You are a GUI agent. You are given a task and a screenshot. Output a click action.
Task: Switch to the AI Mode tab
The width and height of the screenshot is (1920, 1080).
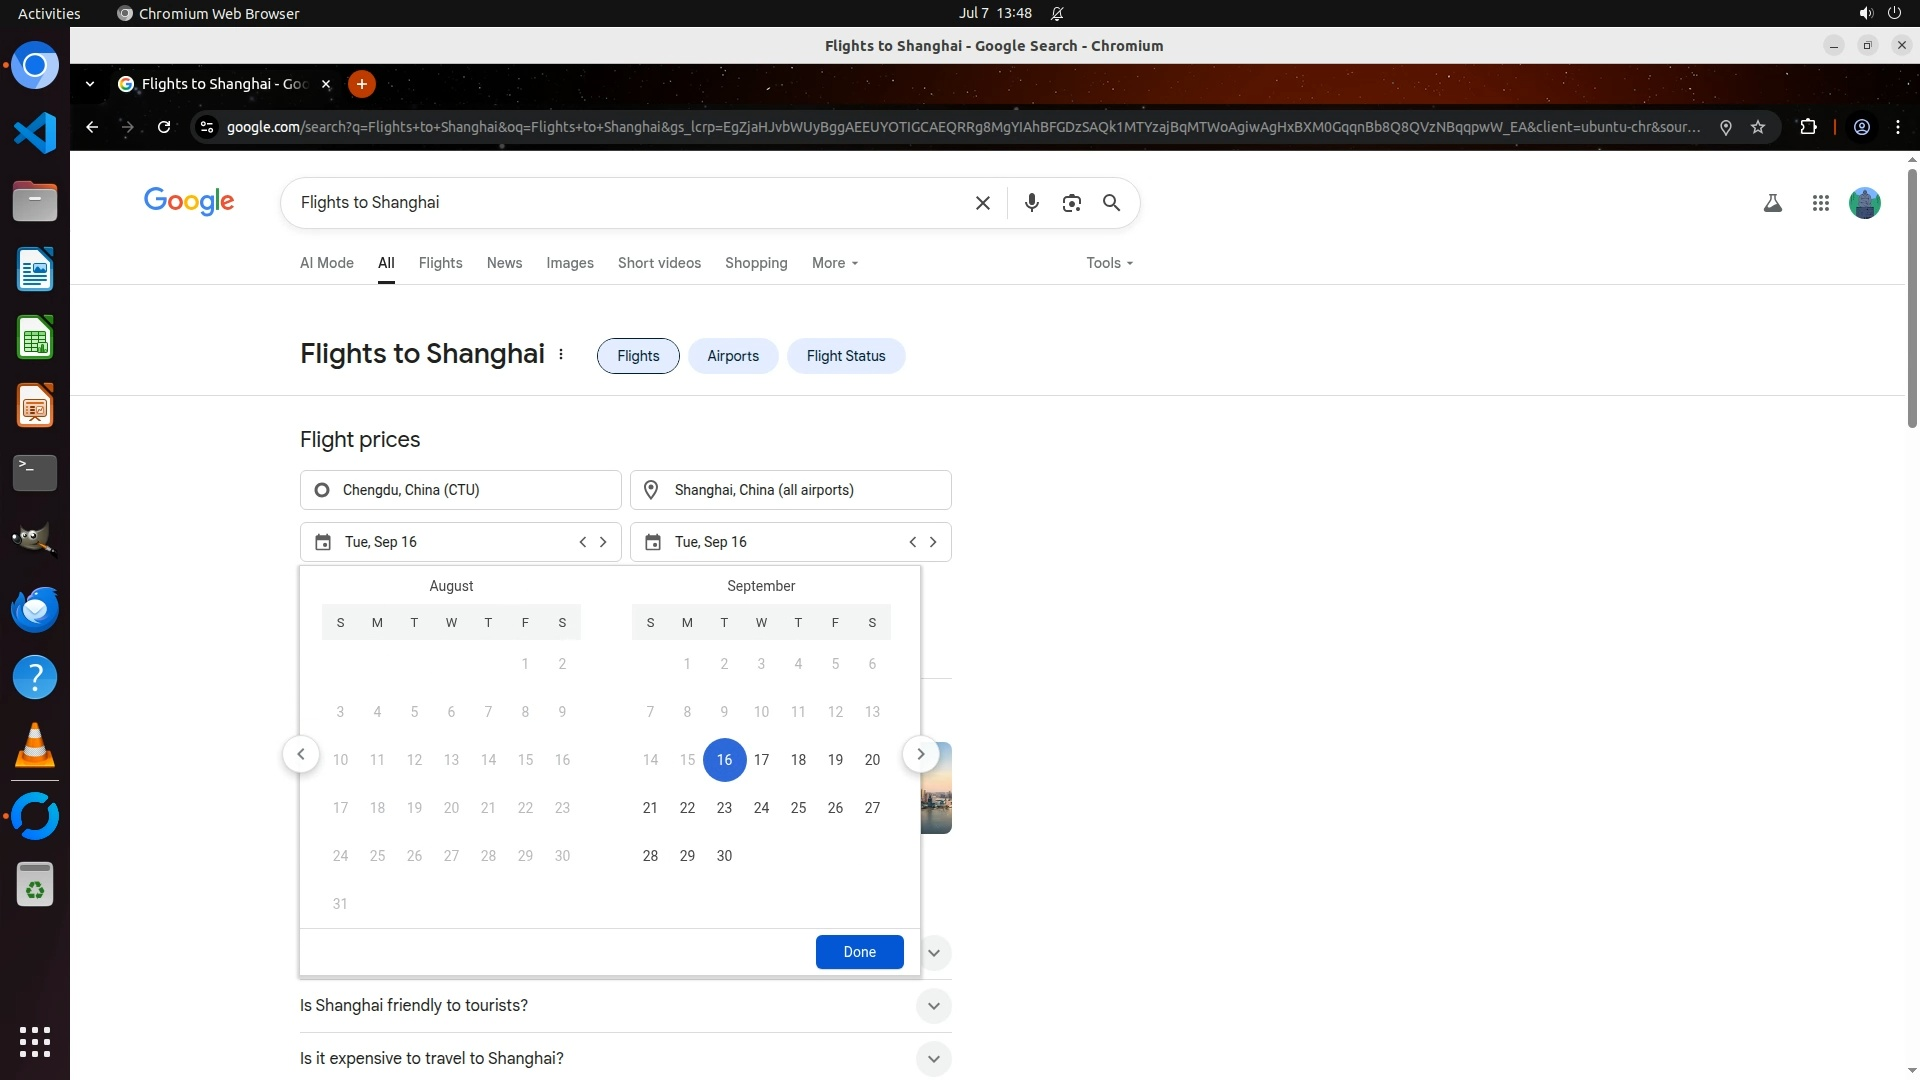[x=326, y=263]
